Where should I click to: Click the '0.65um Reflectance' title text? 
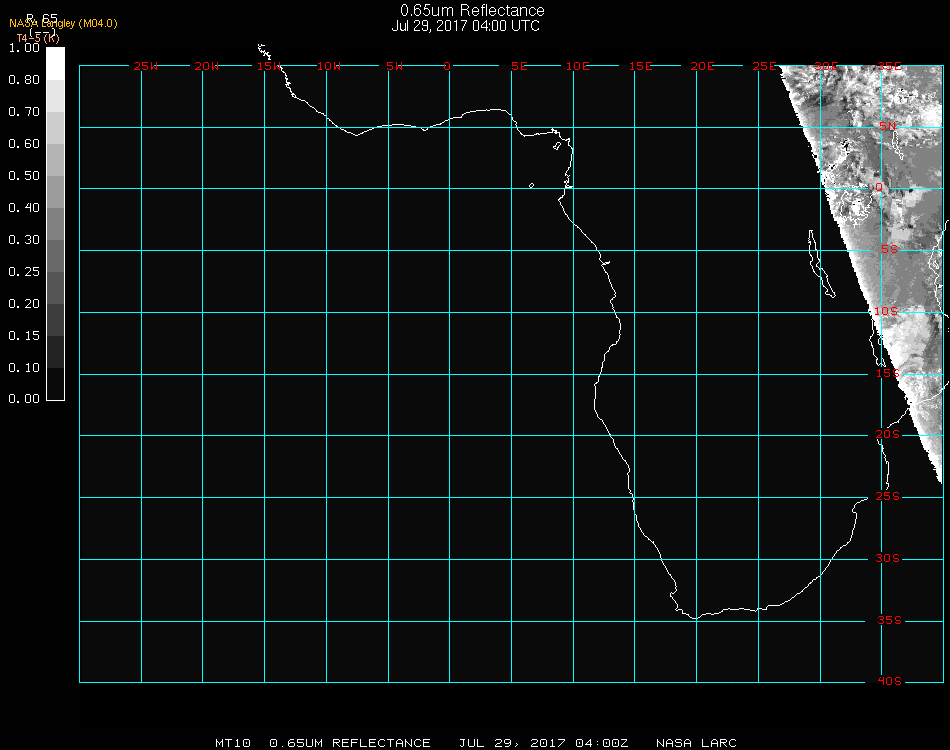tap(472, 10)
